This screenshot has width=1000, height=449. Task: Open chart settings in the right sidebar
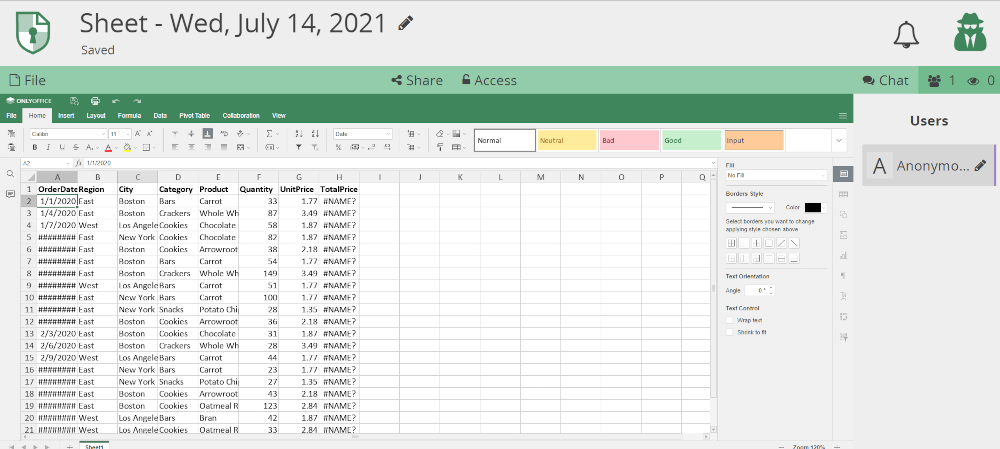[843, 255]
